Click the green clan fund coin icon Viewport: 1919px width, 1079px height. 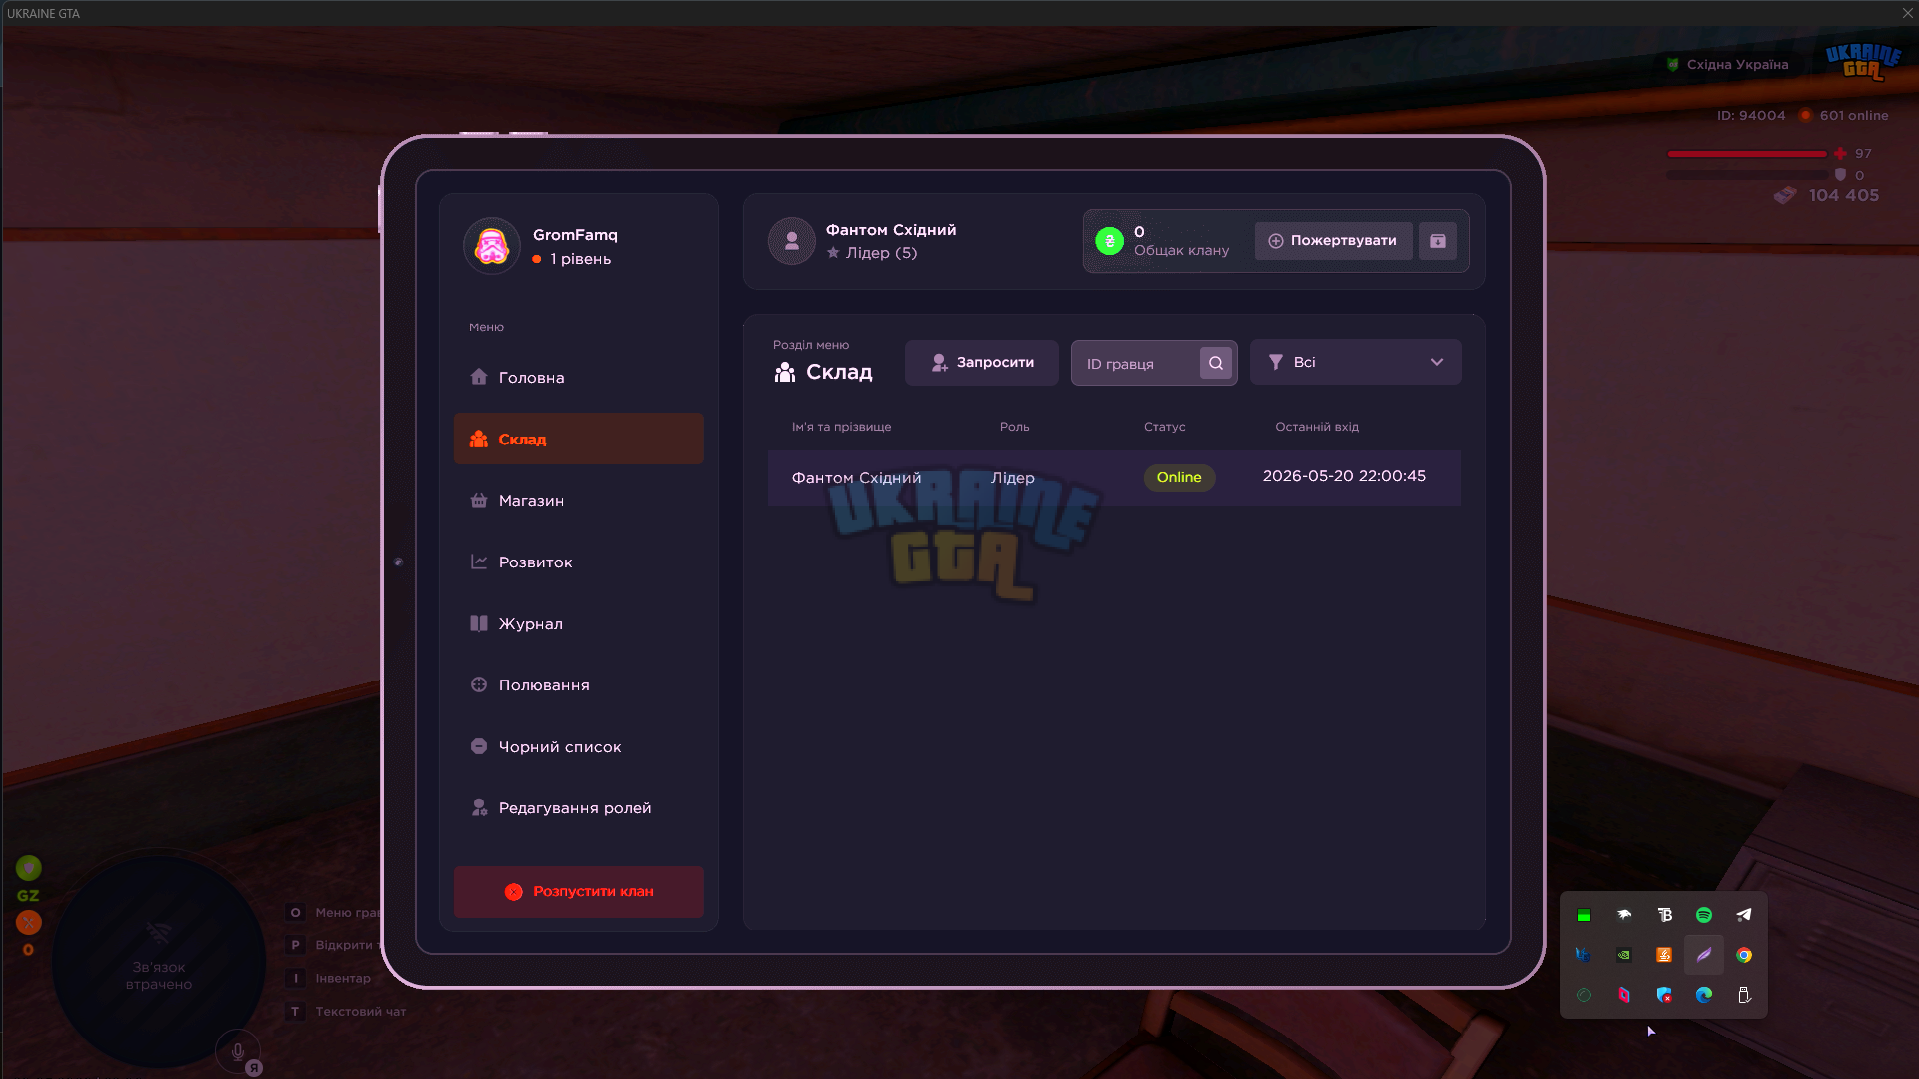click(x=1109, y=241)
